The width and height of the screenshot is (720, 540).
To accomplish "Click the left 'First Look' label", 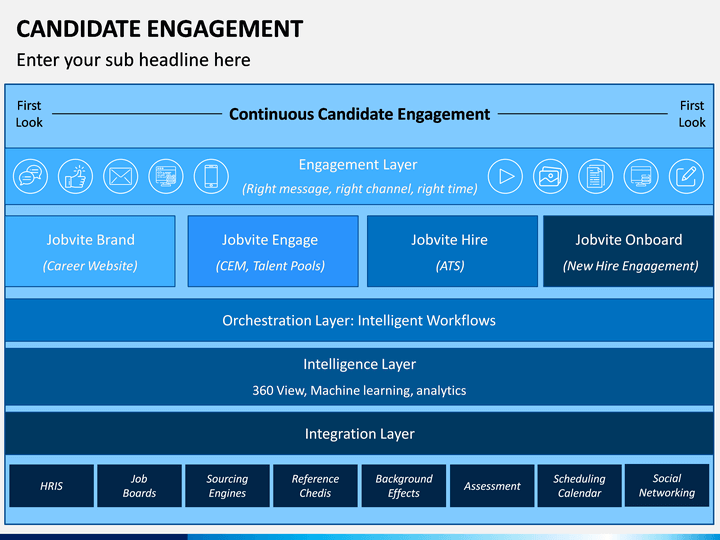I will point(29,114).
